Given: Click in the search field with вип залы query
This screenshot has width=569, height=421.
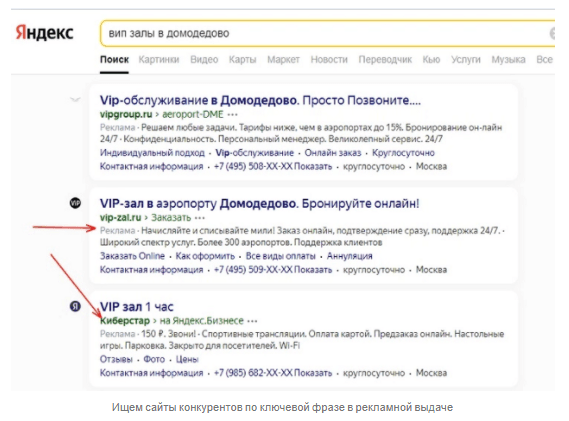Looking at the screenshot, I should click(327, 33).
